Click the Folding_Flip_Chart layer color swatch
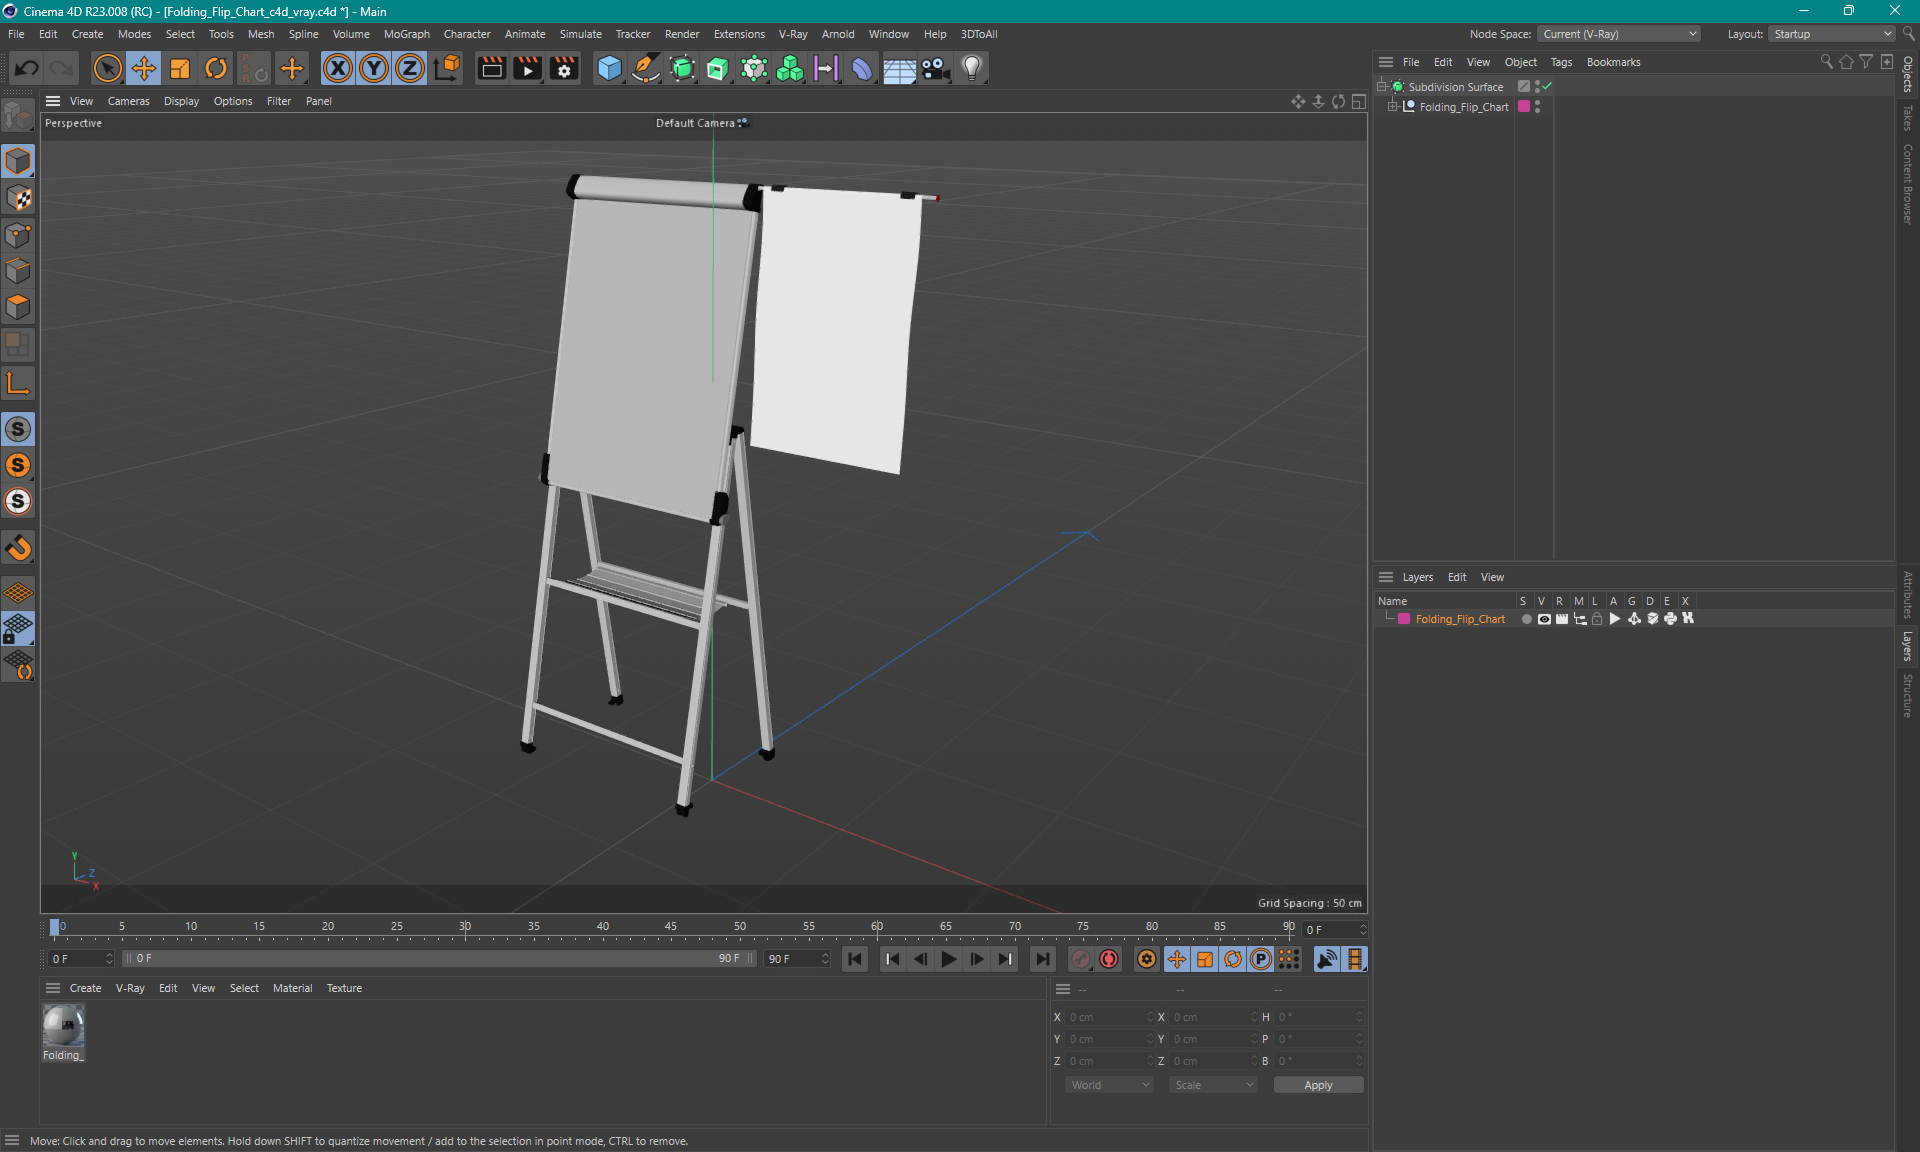 click(1404, 619)
